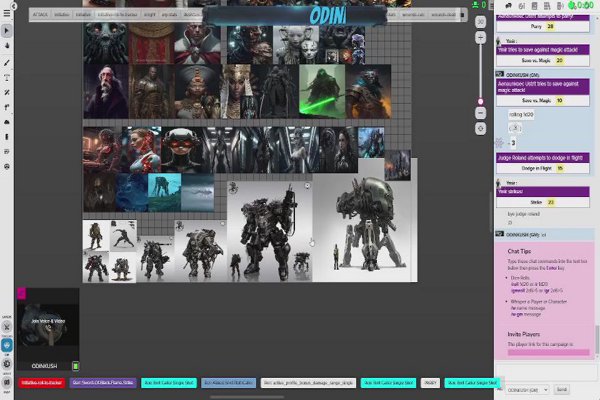Click the audio settings icon bottom left
This screenshot has width=600, height=400.
(7, 327)
